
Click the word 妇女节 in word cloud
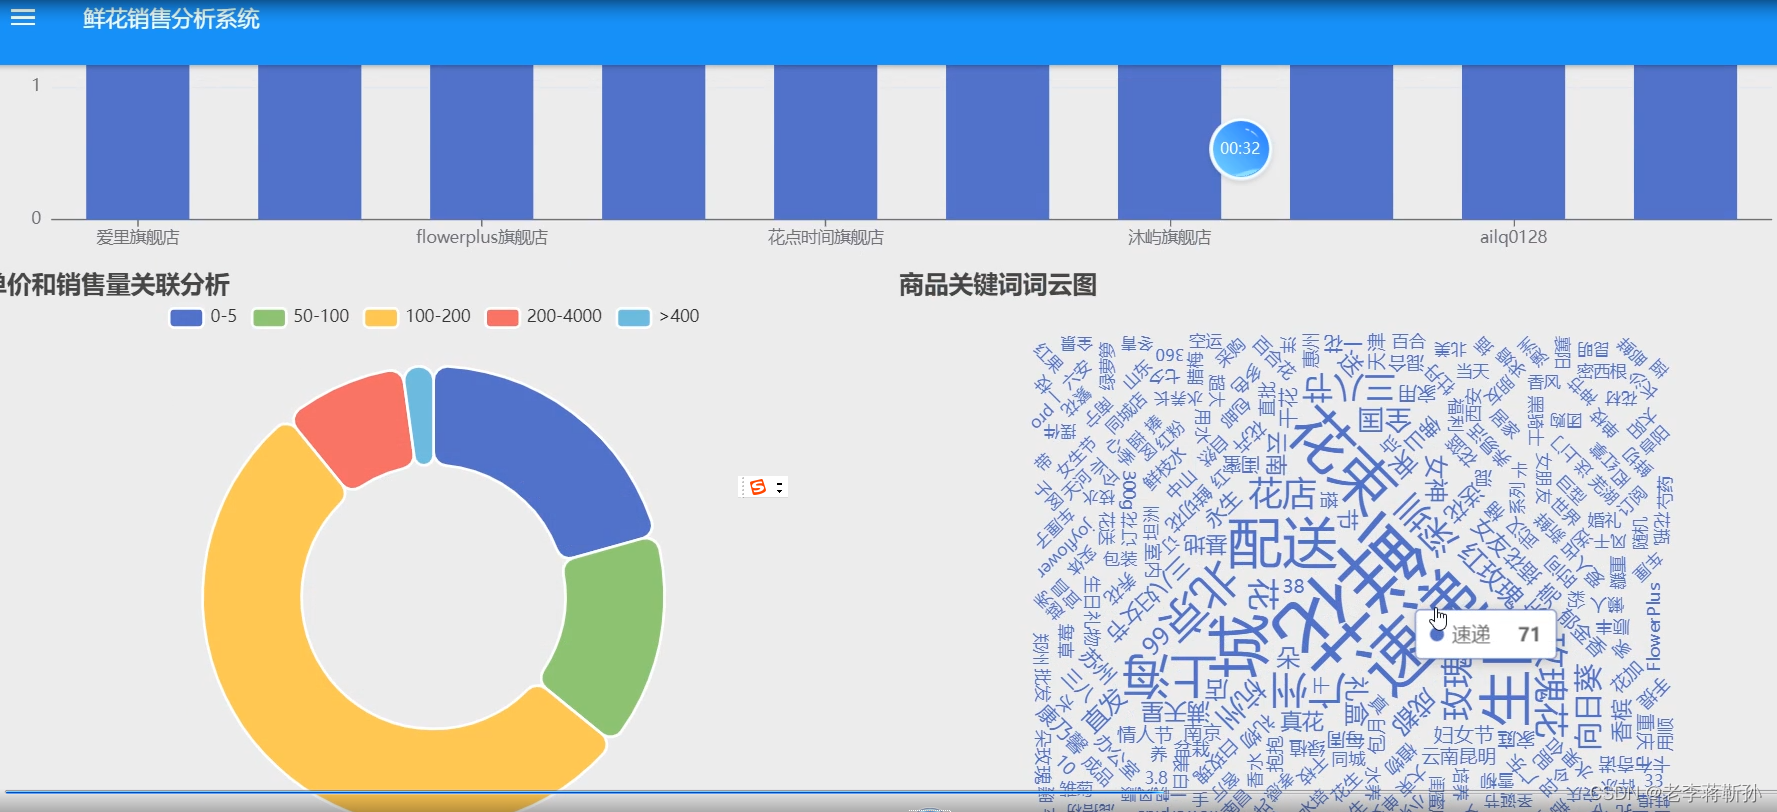[x=1464, y=736]
